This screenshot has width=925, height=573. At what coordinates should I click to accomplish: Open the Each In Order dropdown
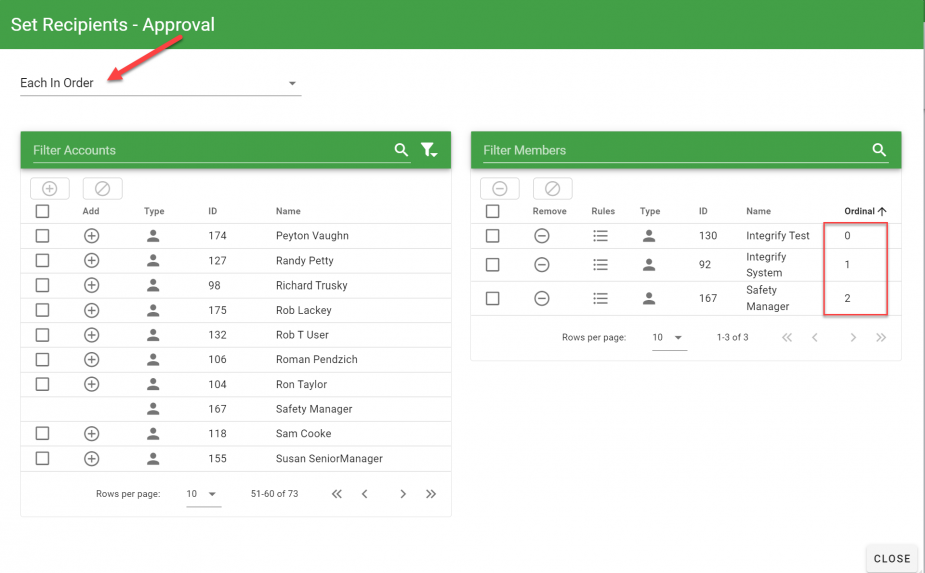pos(160,83)
